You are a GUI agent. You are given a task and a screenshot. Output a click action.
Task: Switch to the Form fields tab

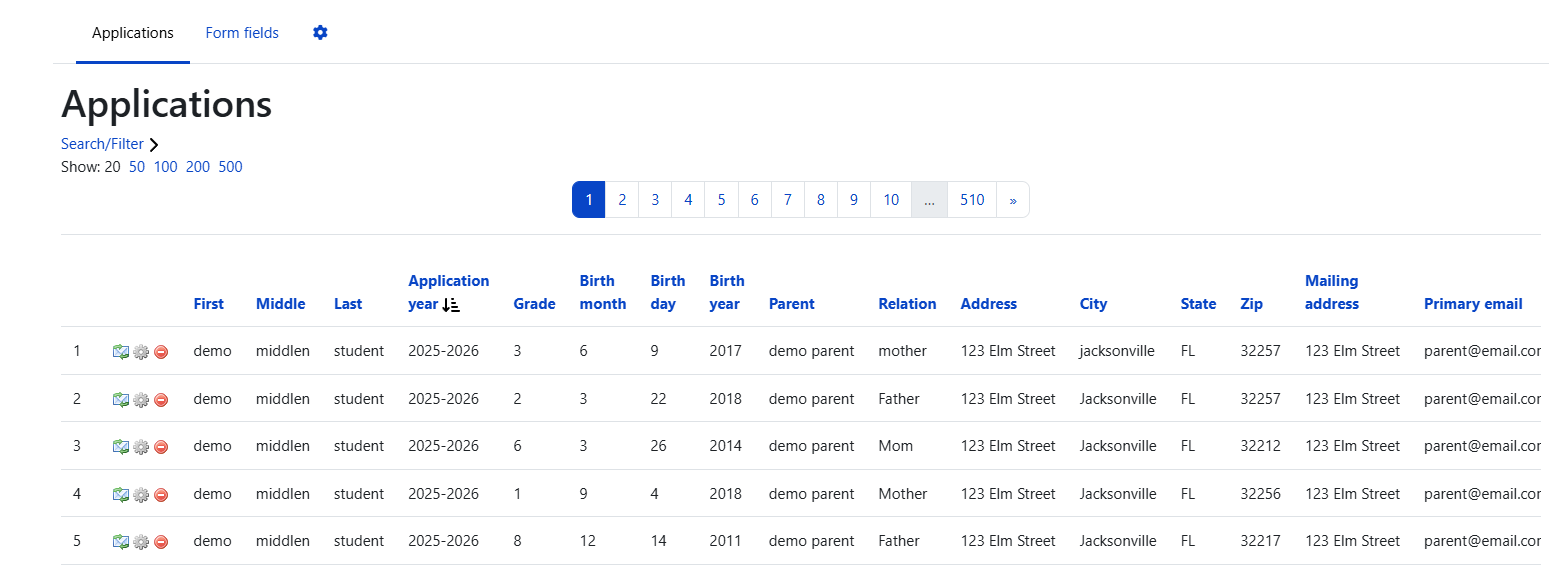(242, 33)
